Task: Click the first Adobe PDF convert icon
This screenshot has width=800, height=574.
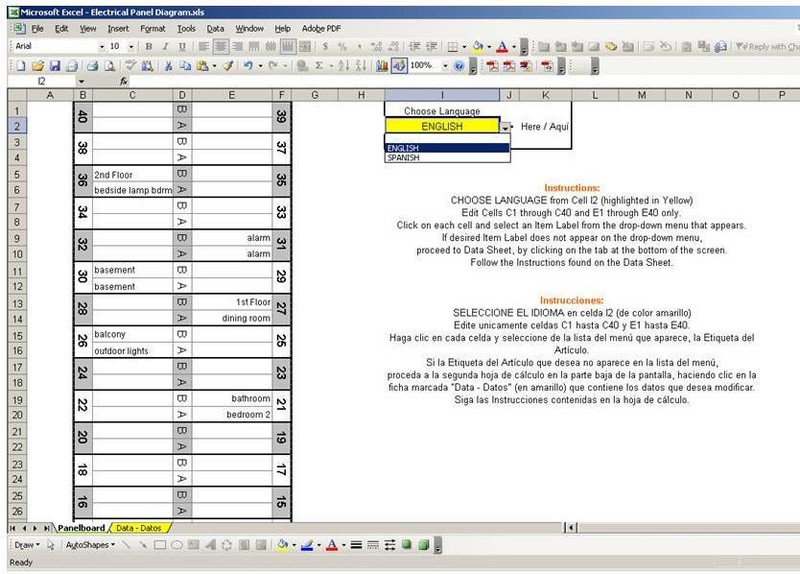Action: coord(492,66)
